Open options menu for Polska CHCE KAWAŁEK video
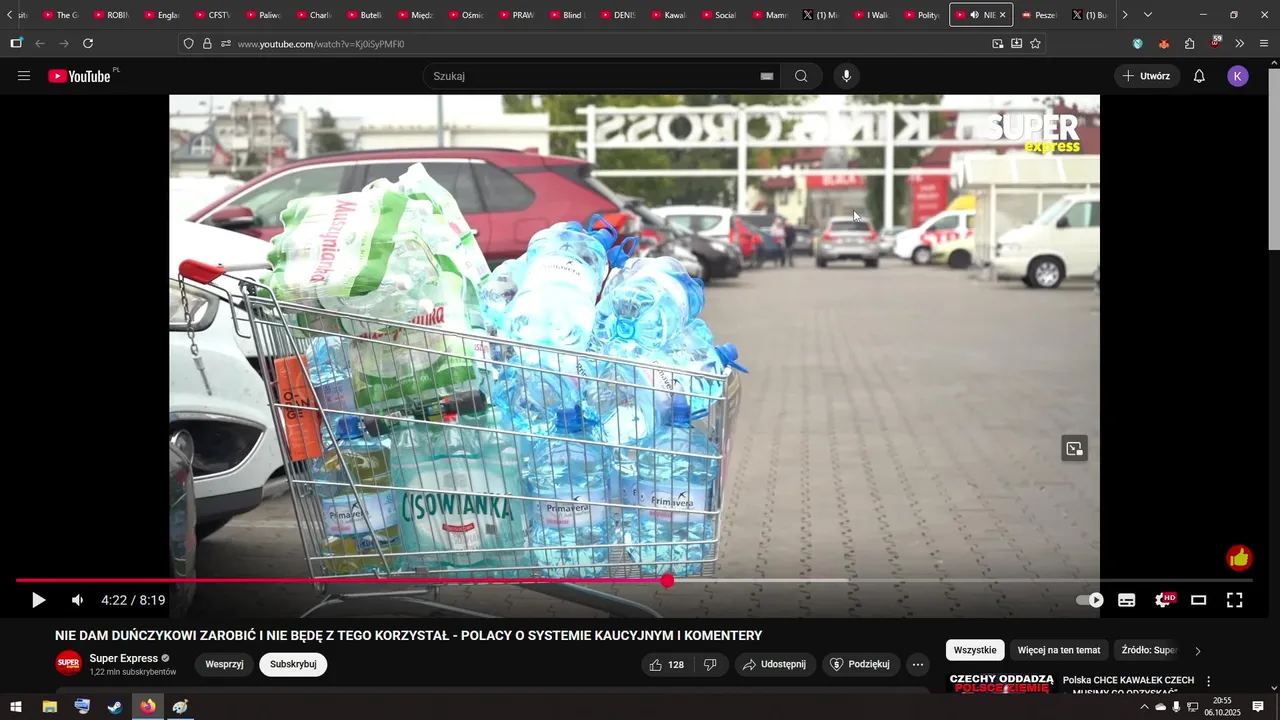1280x720 pixels. (x=1208, y=681)
